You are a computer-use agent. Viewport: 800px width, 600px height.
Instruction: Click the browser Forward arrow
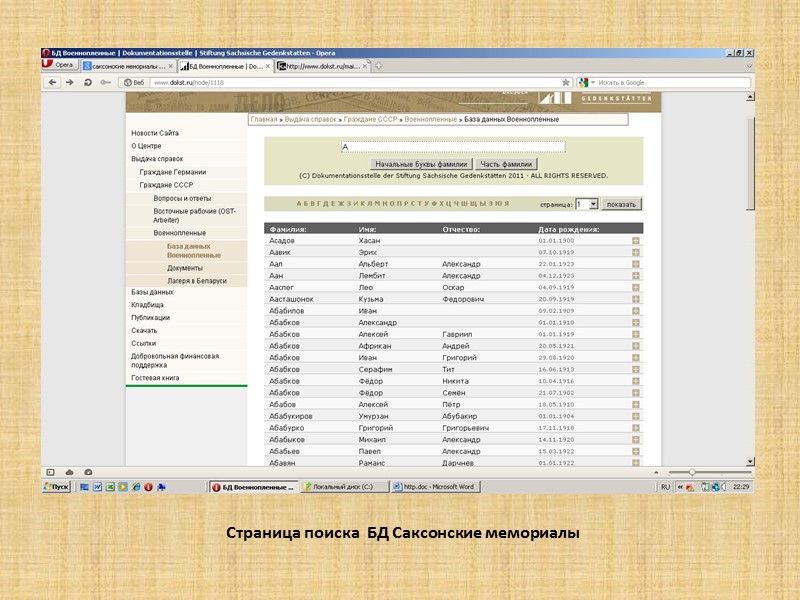pos(70,82)
